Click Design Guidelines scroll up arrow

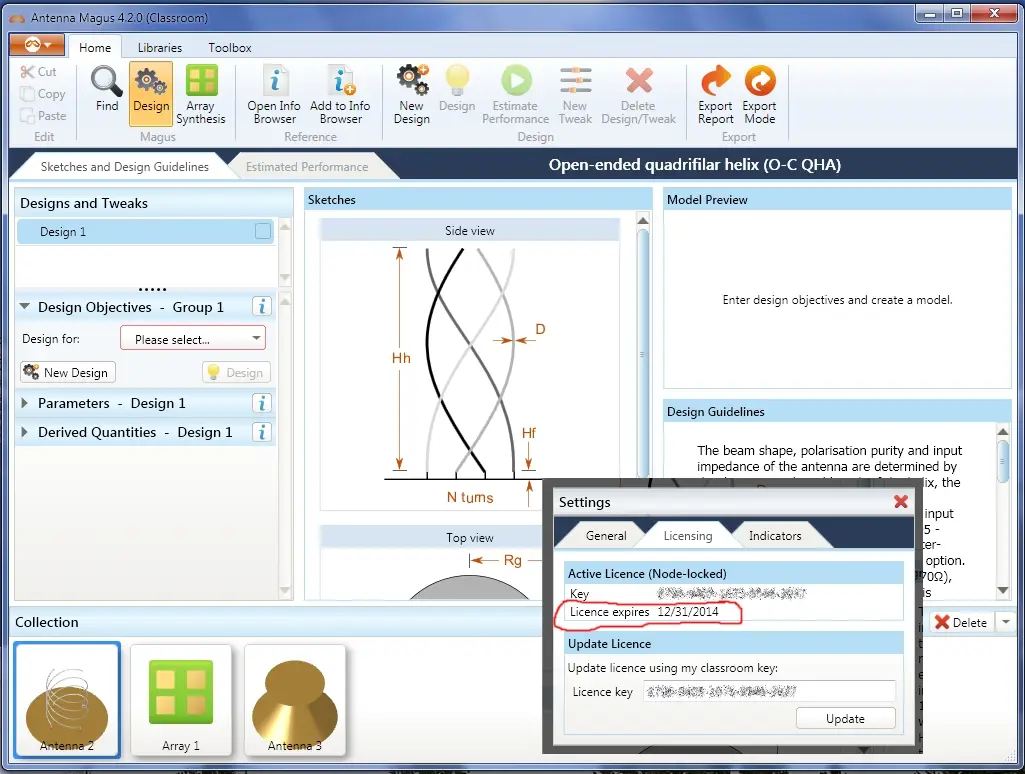[1003, 431]
